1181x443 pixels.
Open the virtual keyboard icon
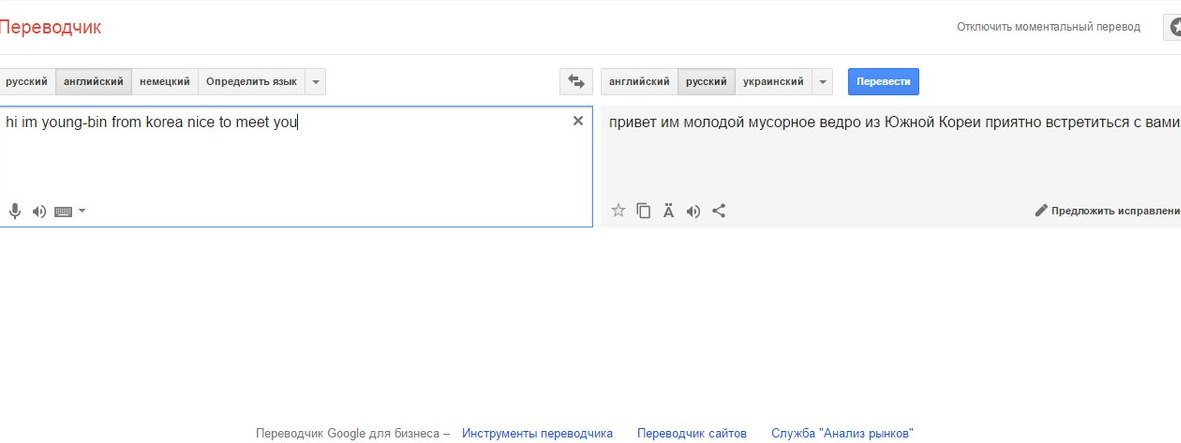coord(63,211)
